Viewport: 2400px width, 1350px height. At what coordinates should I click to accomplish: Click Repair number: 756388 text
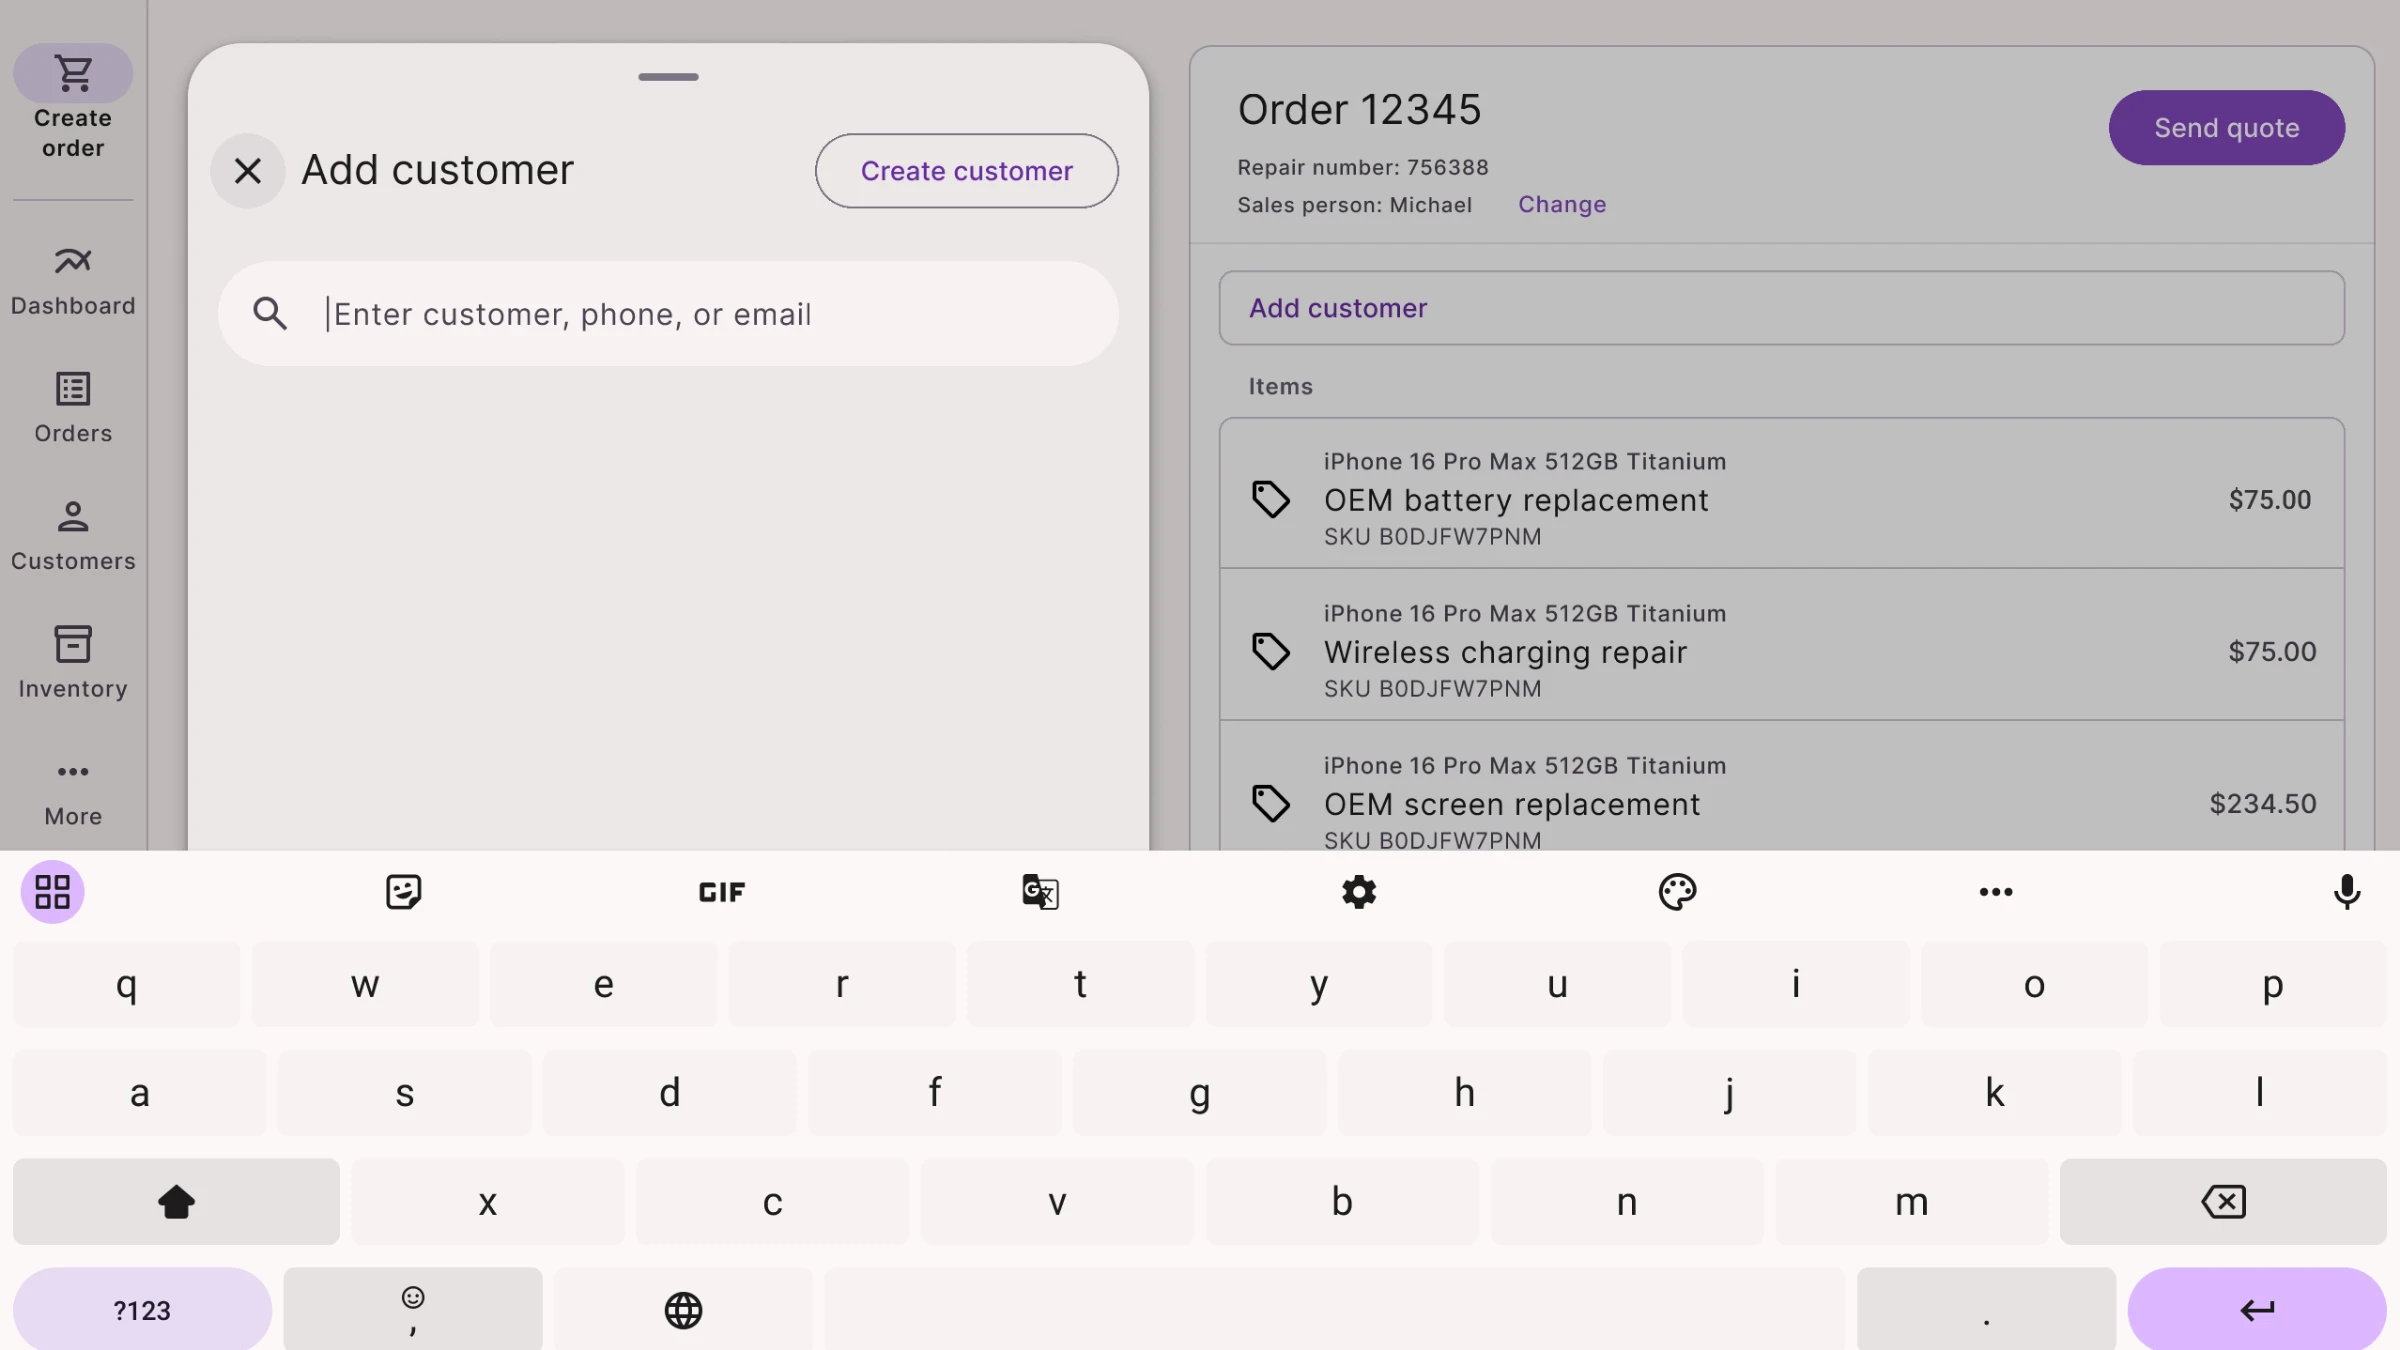[x=1363, y=167]
